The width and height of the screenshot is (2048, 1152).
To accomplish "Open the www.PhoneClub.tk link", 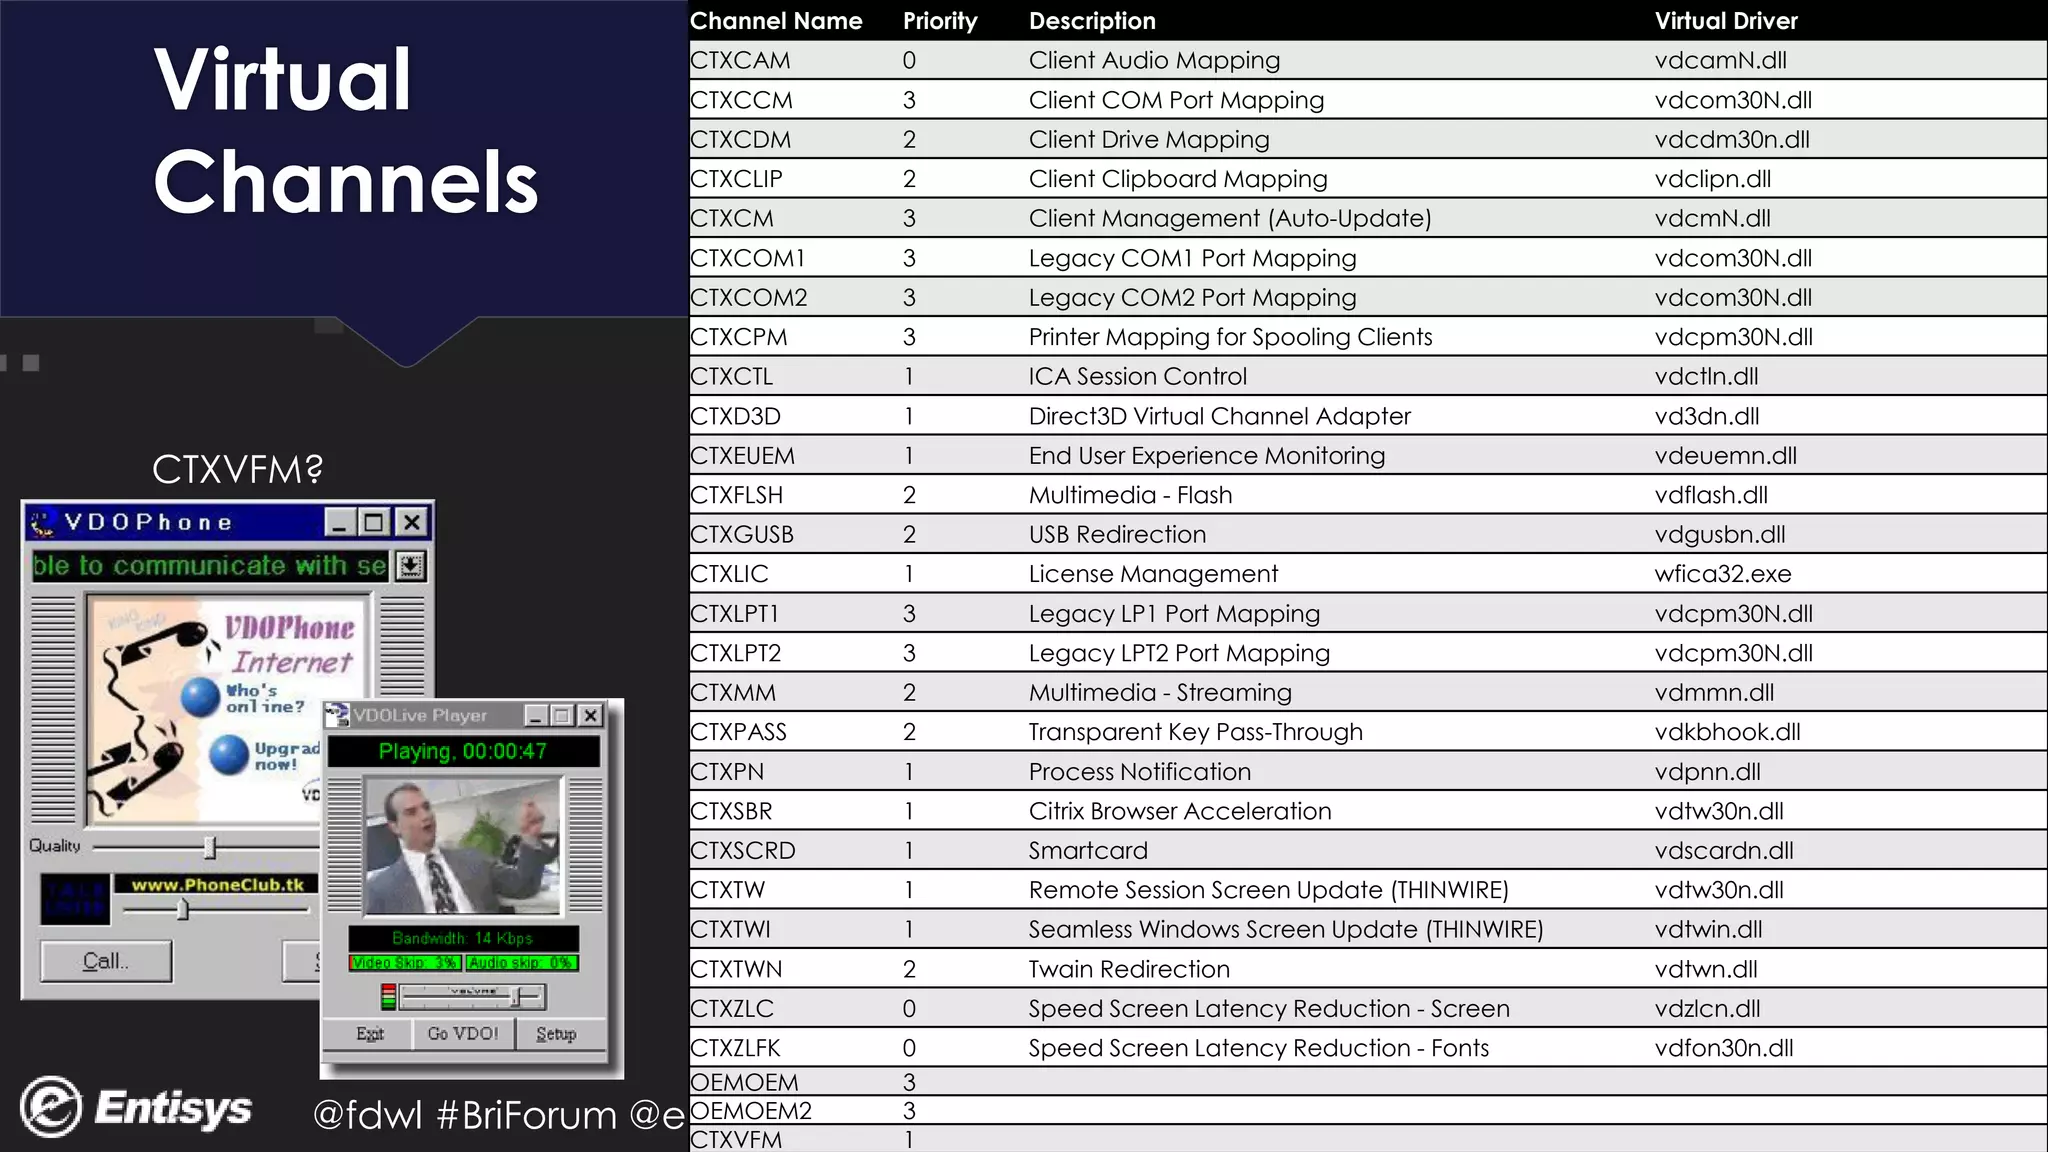I will [217, 885].
